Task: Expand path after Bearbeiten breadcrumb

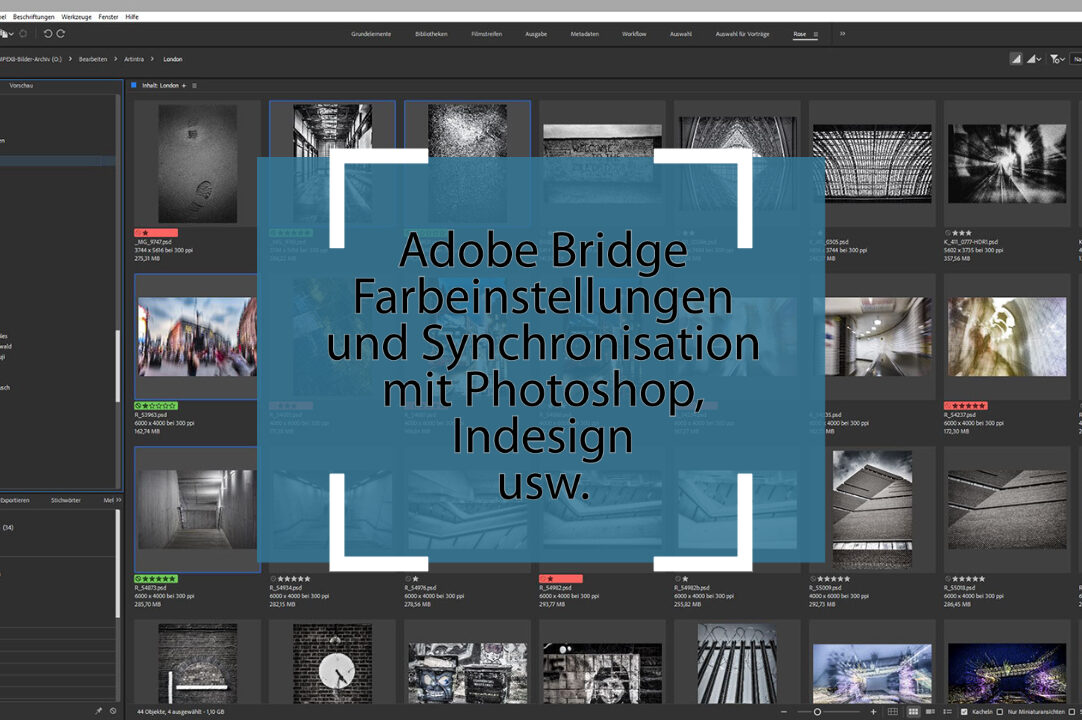Action: coord(115,59)
